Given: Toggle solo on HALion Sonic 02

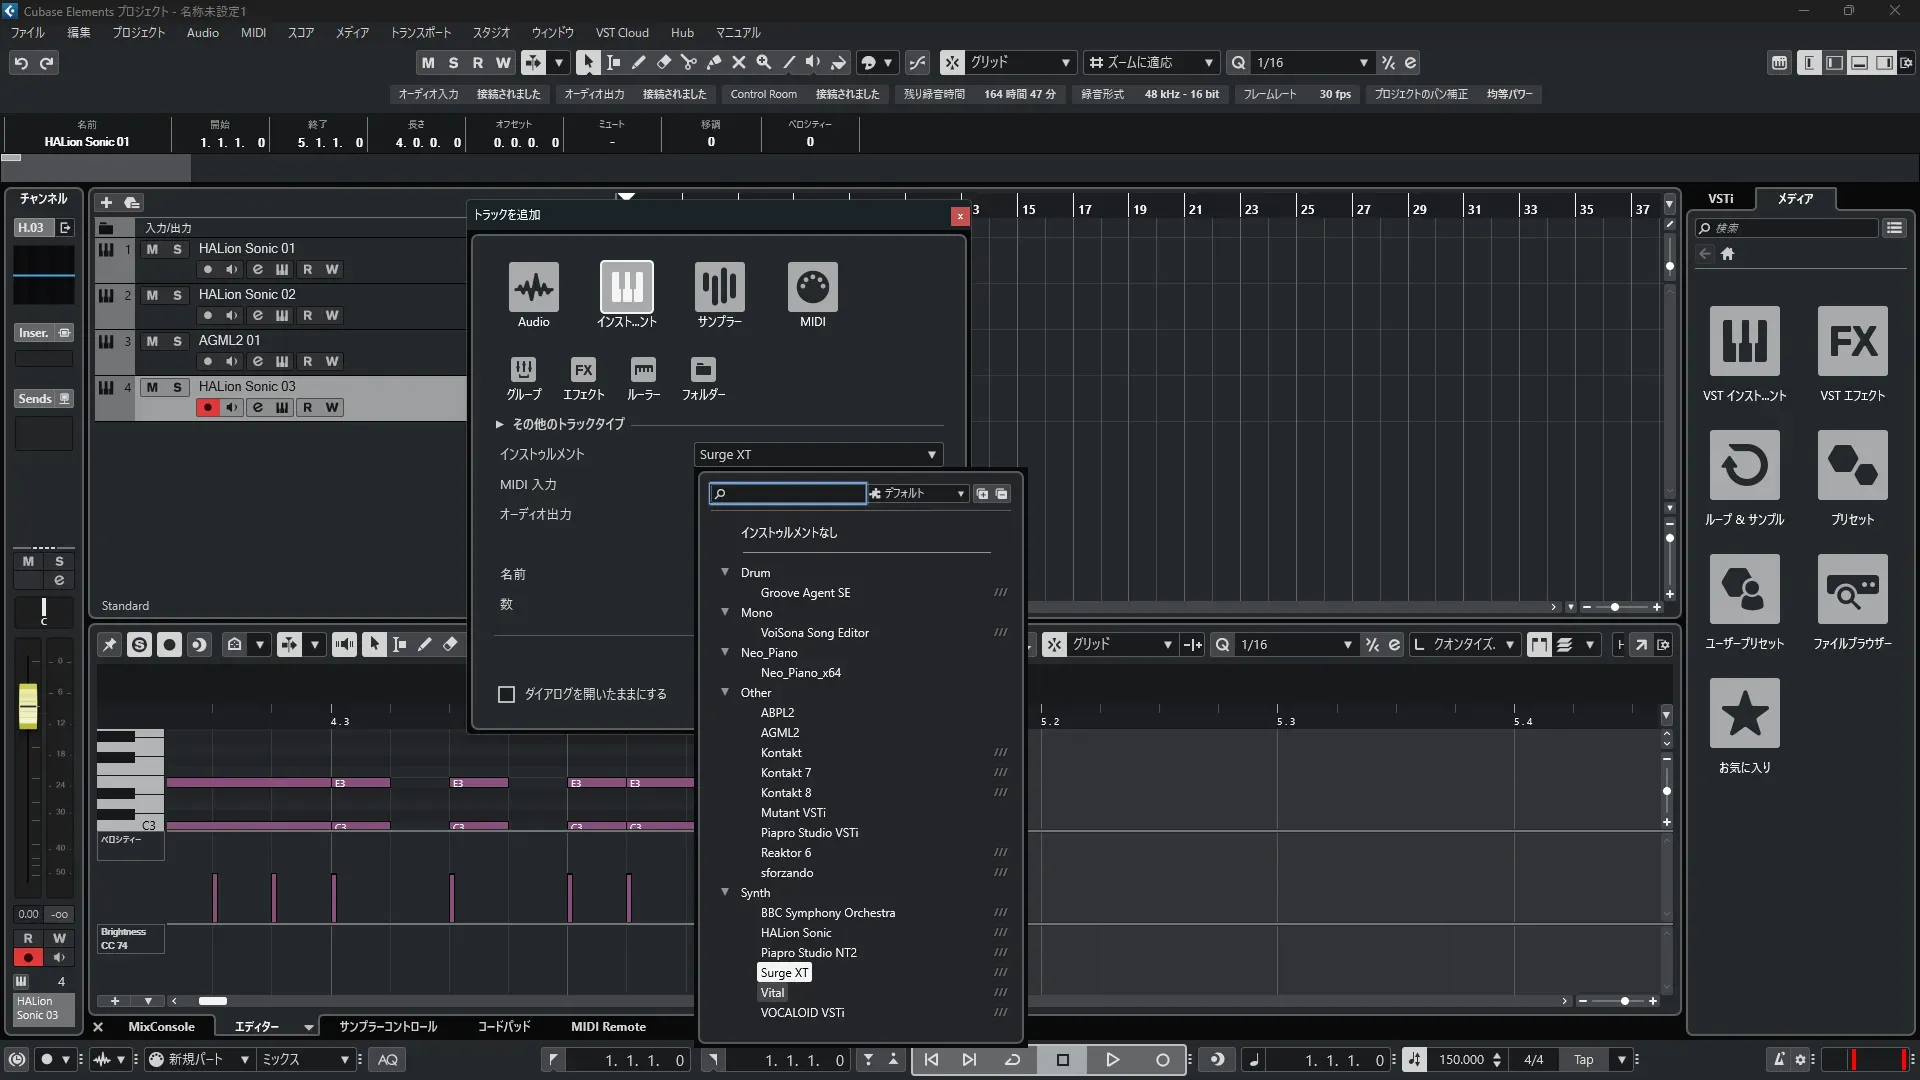Looking at the screenshot, I should [177, 295].
